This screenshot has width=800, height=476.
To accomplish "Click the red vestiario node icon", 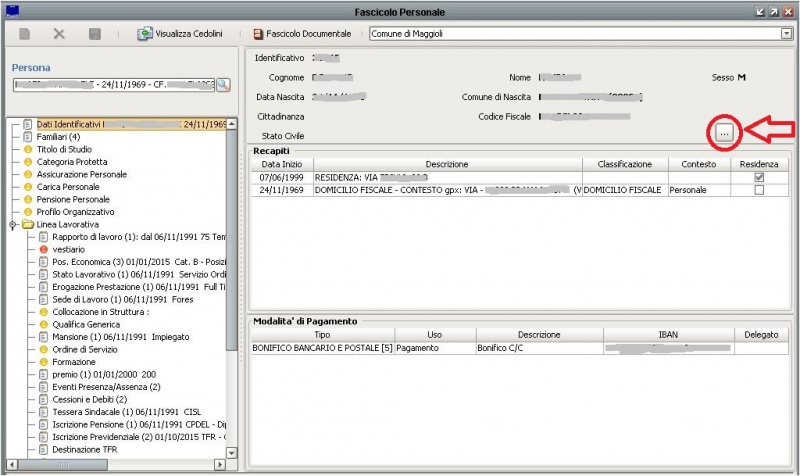I will (x=44, y=249).
